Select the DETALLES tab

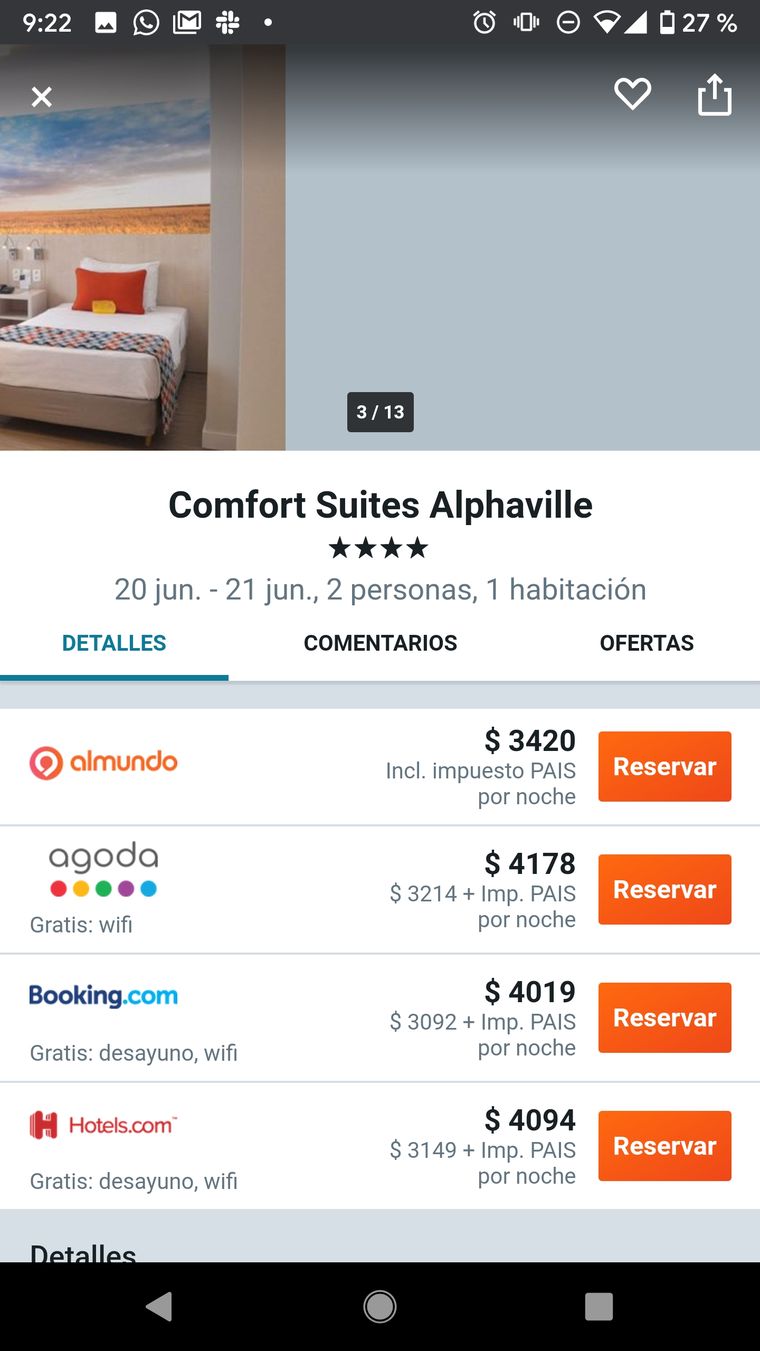[114, 643]
